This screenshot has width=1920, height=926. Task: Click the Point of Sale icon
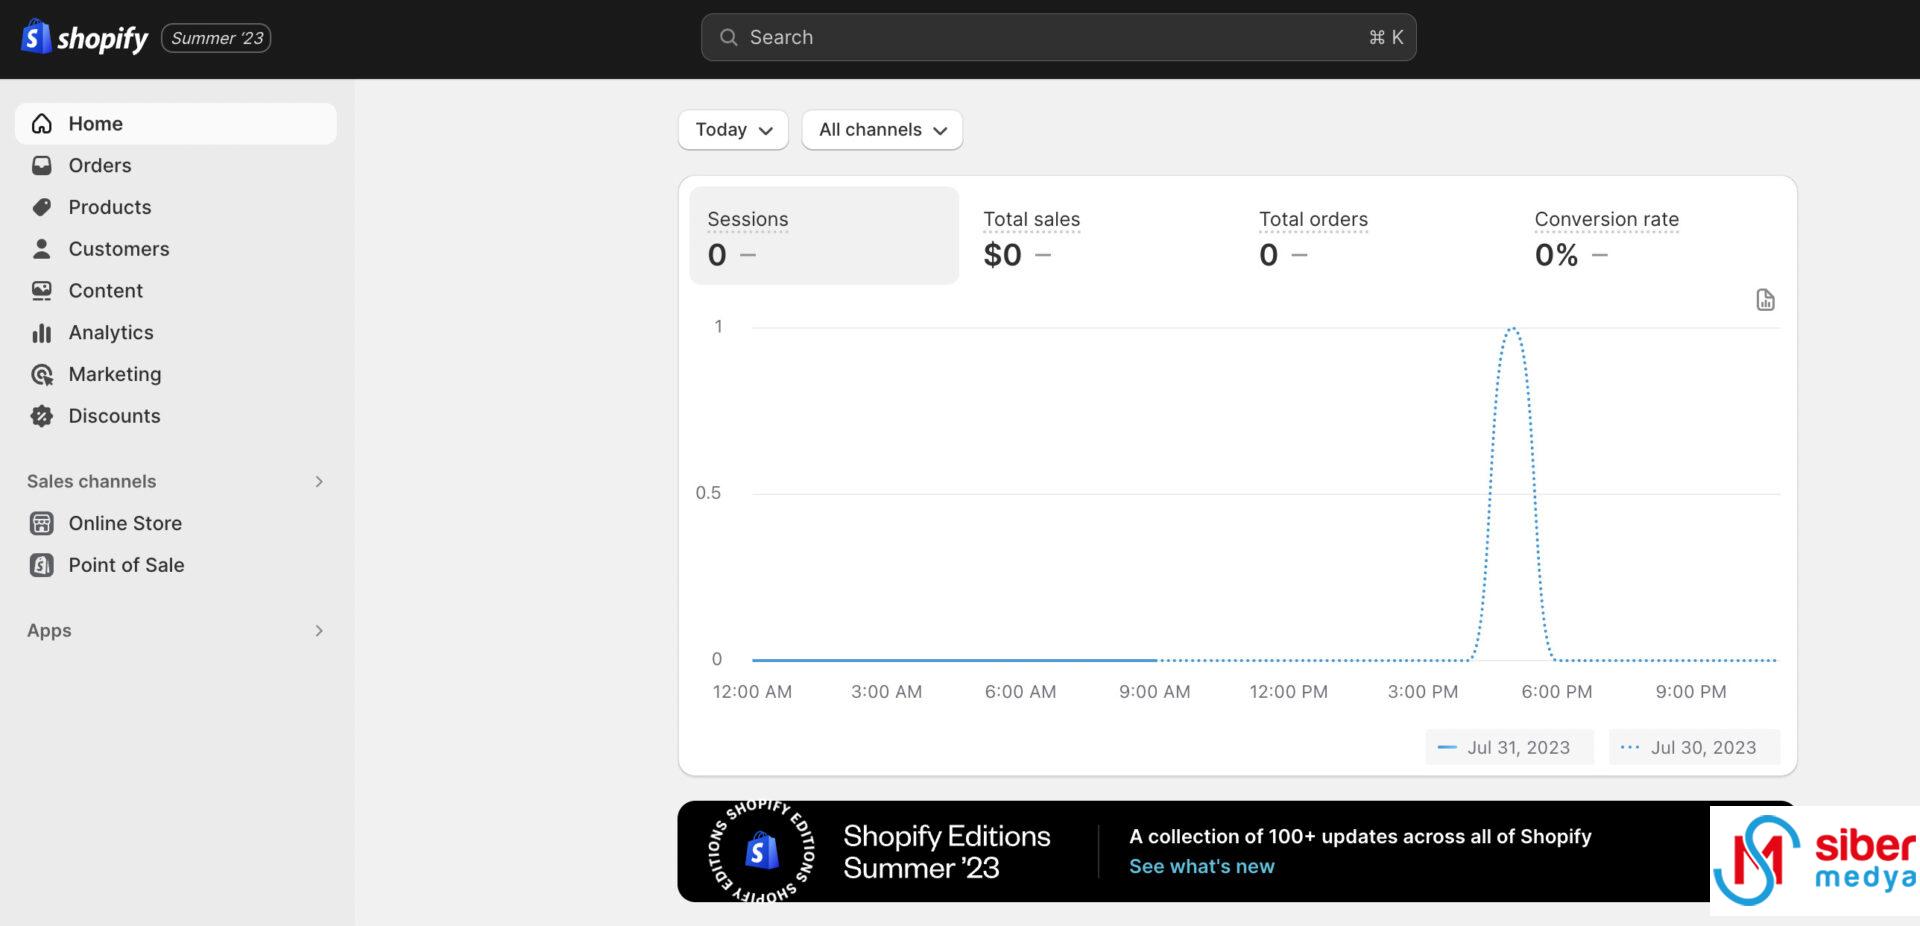coord(42,565)
